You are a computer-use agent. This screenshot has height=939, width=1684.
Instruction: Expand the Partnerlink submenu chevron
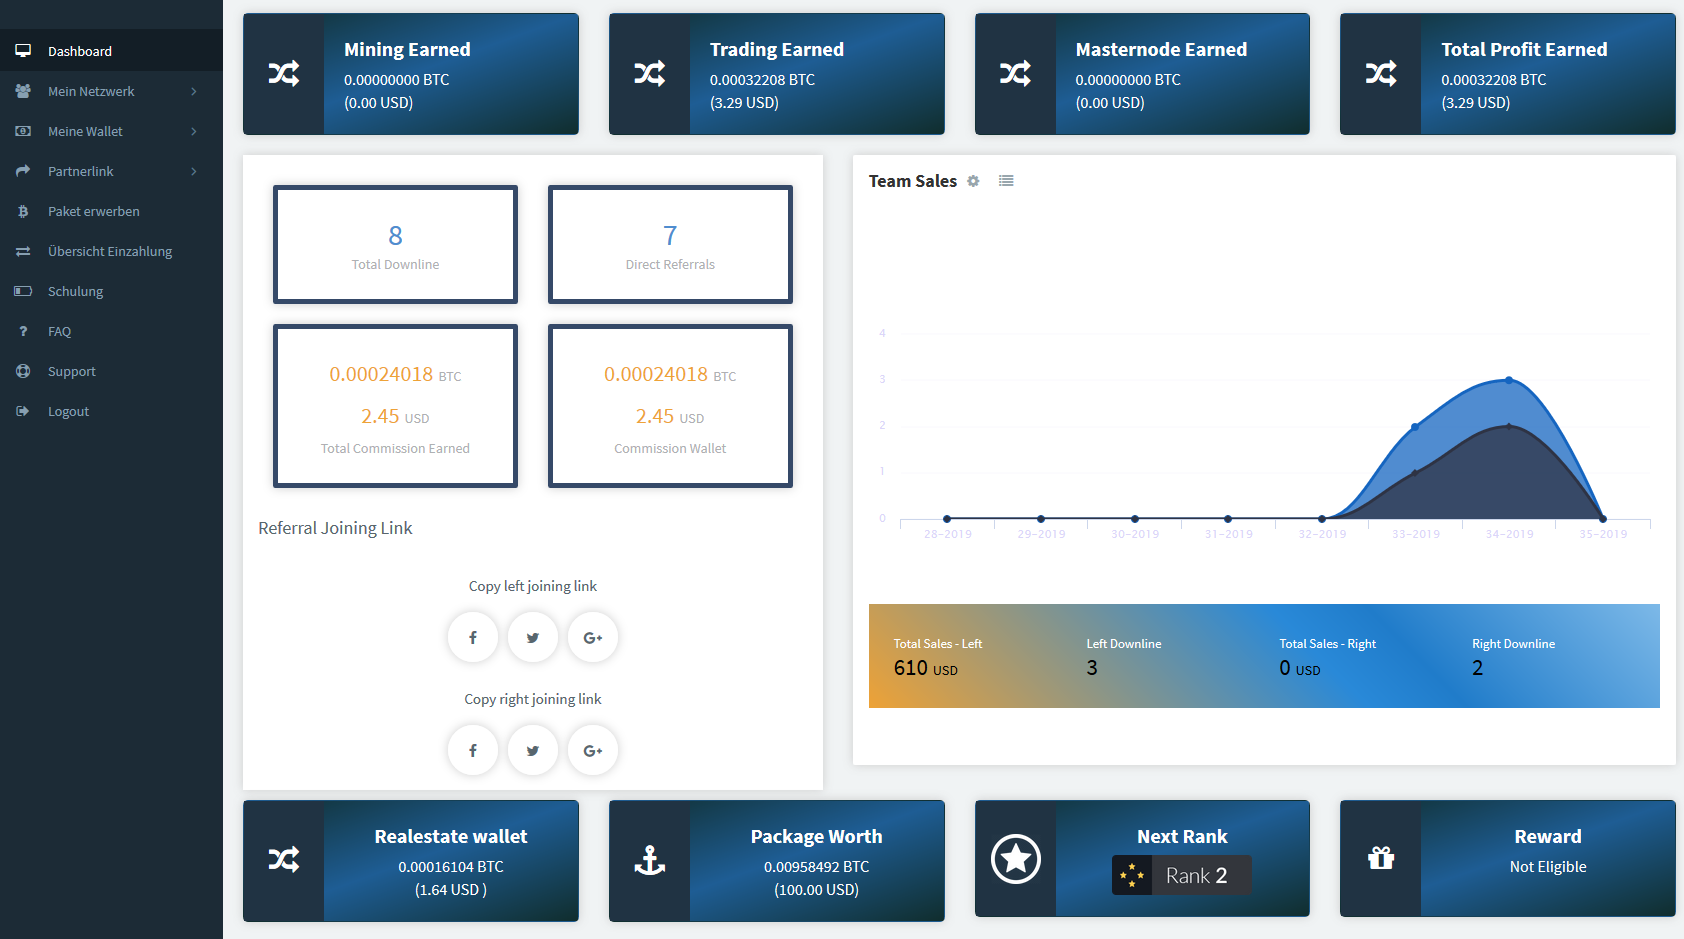194,171
